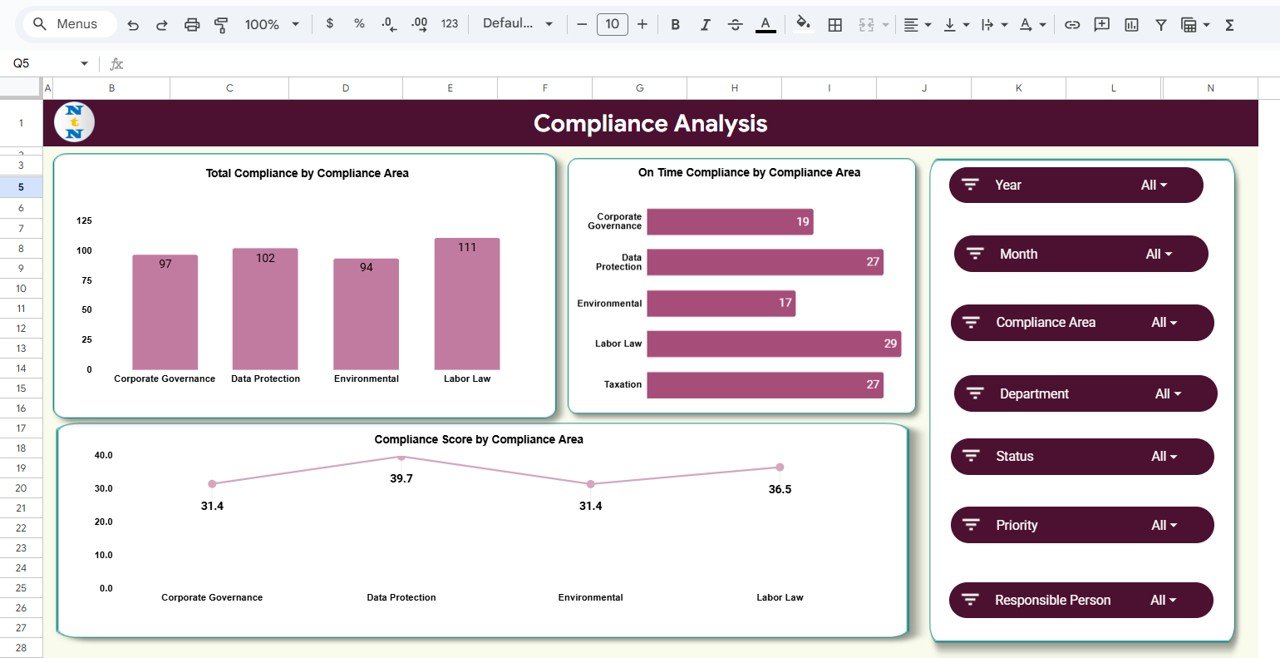
Task: Increase decimal places
Action: coord(419,24)
